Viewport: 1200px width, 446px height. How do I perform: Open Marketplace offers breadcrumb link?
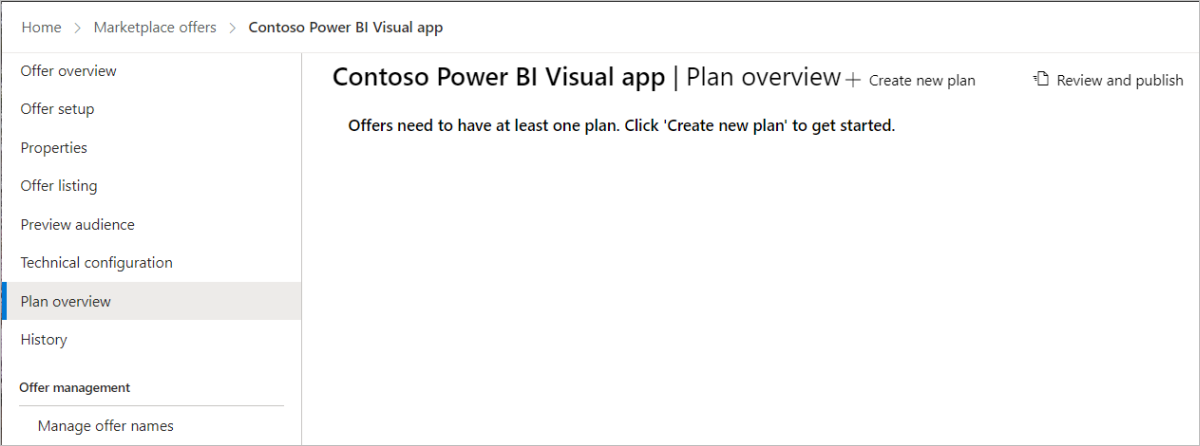155,28
